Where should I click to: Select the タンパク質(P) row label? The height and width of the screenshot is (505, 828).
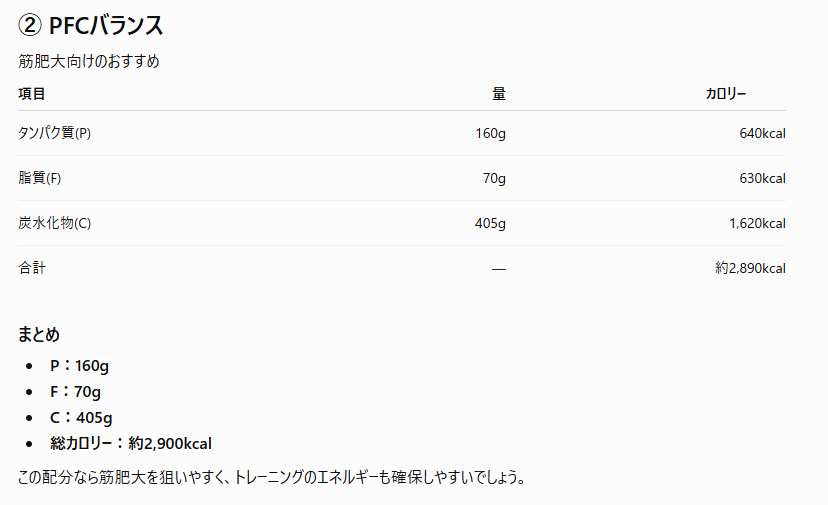[x=54, y=133]
